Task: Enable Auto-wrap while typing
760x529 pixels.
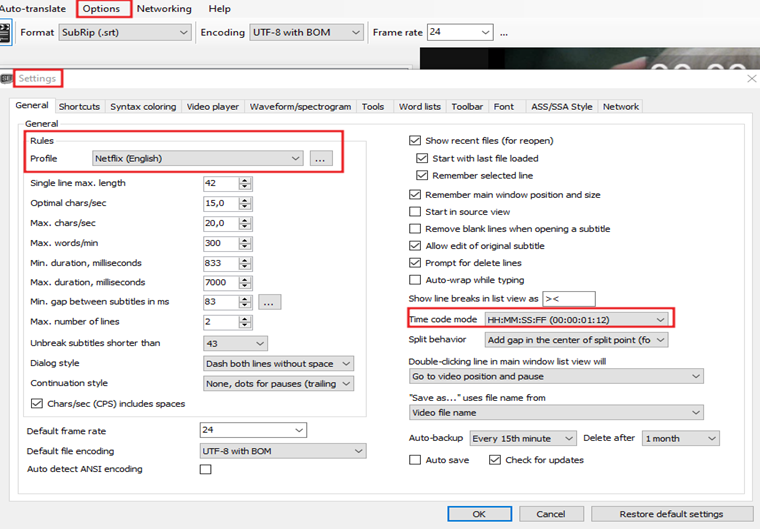Action: click(x=415, y=280)
